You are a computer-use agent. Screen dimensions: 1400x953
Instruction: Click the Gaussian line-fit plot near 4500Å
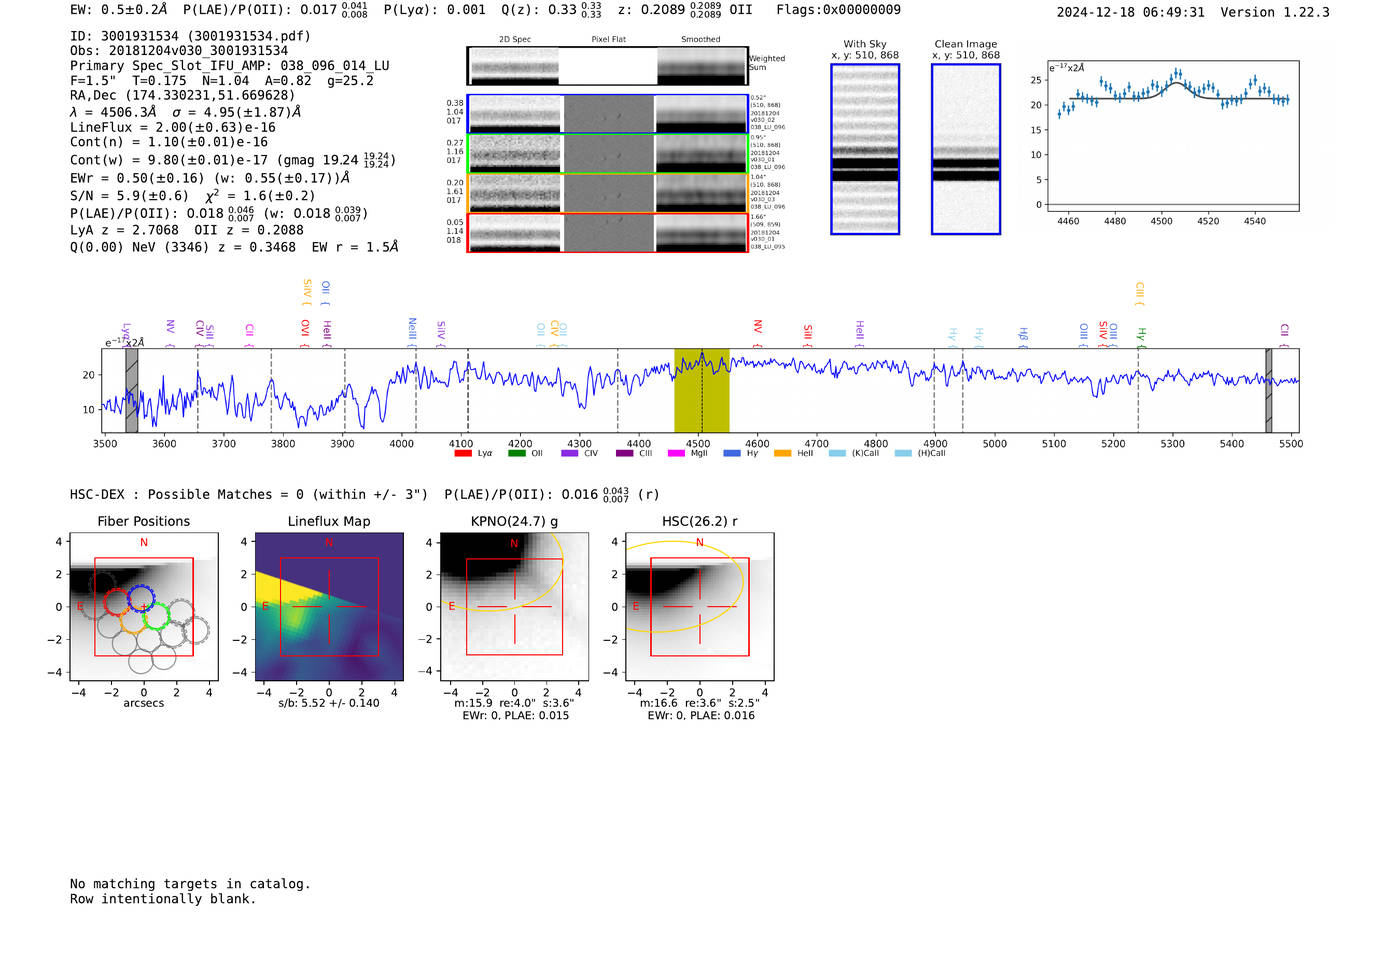(1173, 136)
